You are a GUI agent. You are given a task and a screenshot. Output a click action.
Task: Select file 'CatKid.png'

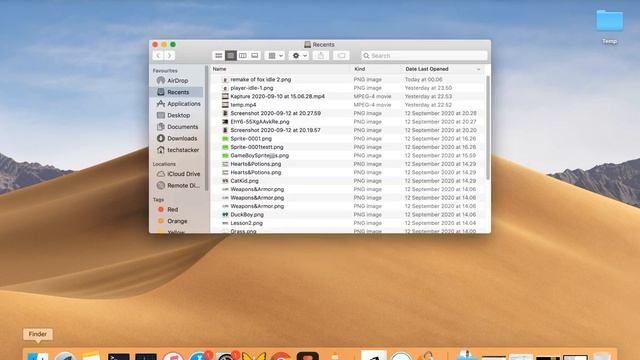244,181
